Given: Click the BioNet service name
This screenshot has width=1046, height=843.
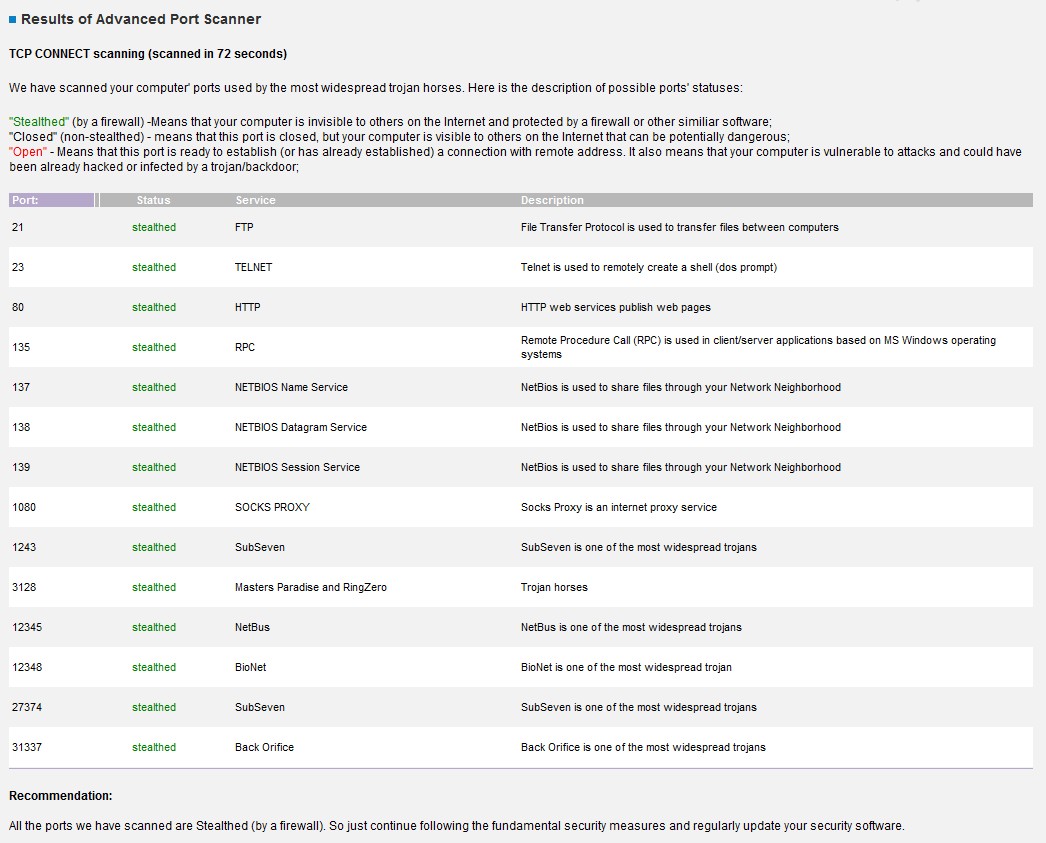Looking at the screenshot, I should tap(250, 667).
